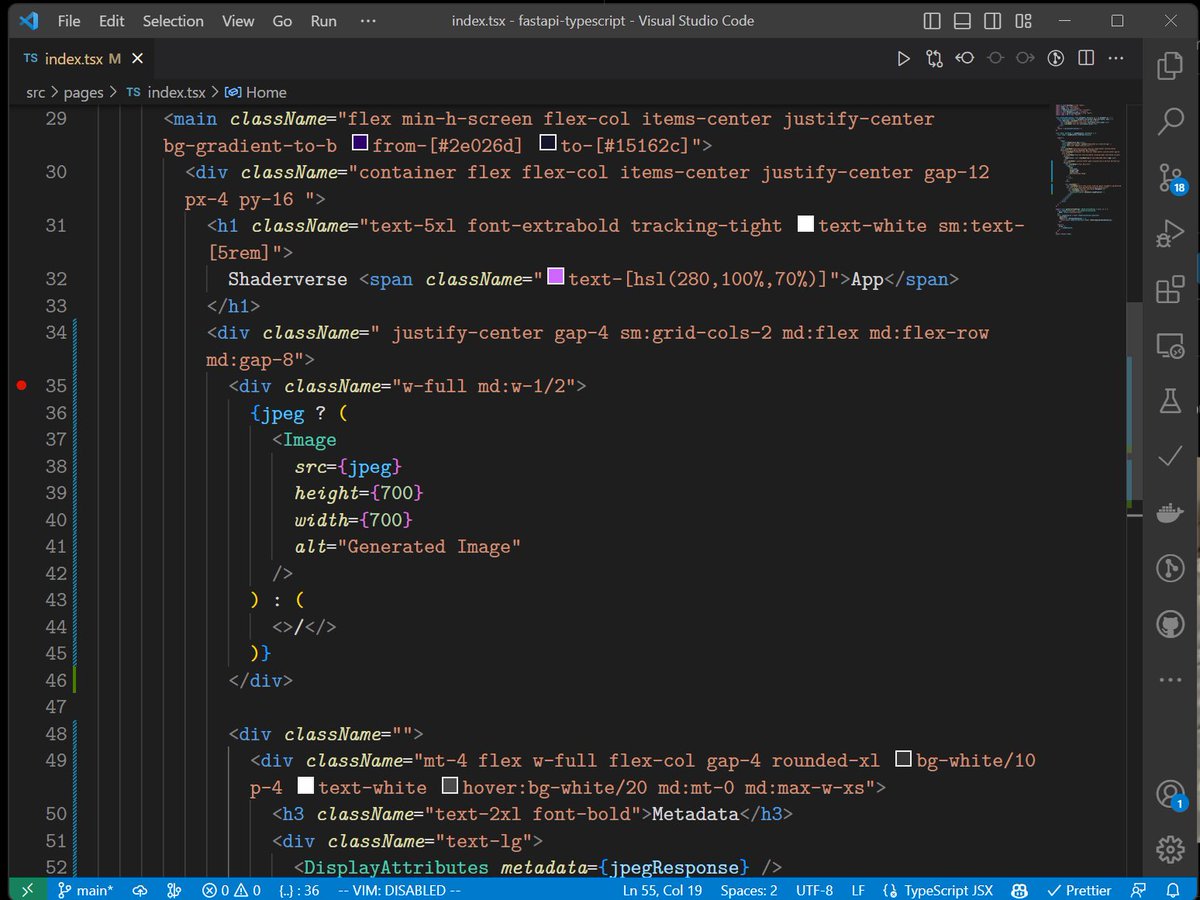Image resolution: width=1200 pixels, height=900 pixels.
Task: Expand the Home symbol breadcrumb
Action: 256,92
